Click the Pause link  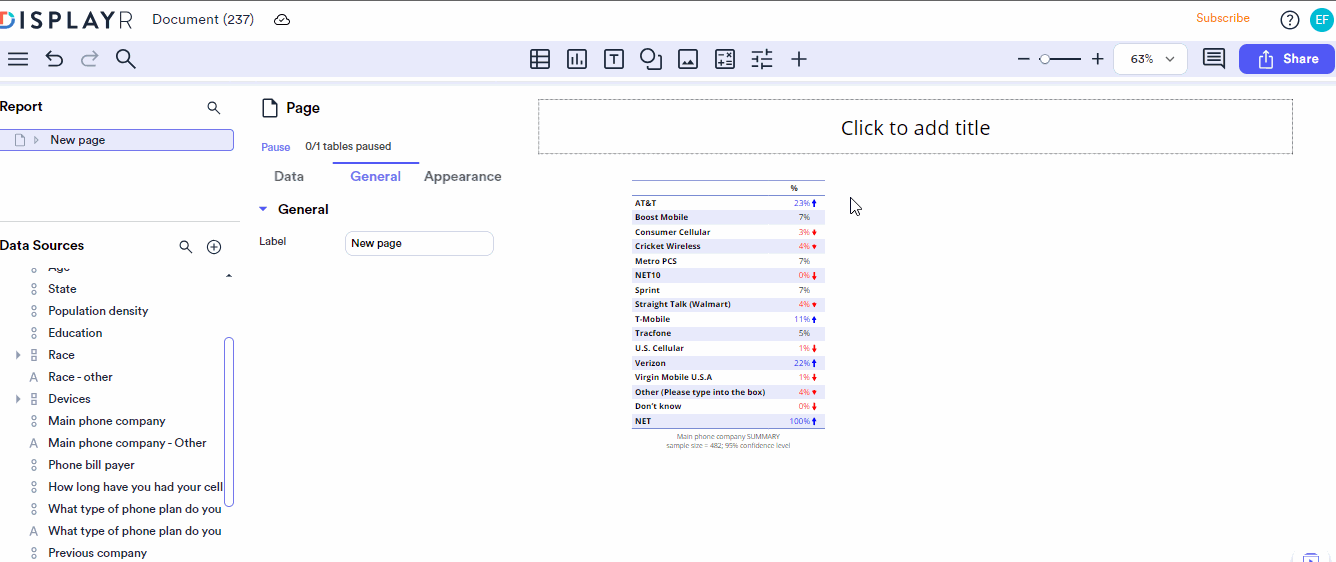(x=276, y=147)
